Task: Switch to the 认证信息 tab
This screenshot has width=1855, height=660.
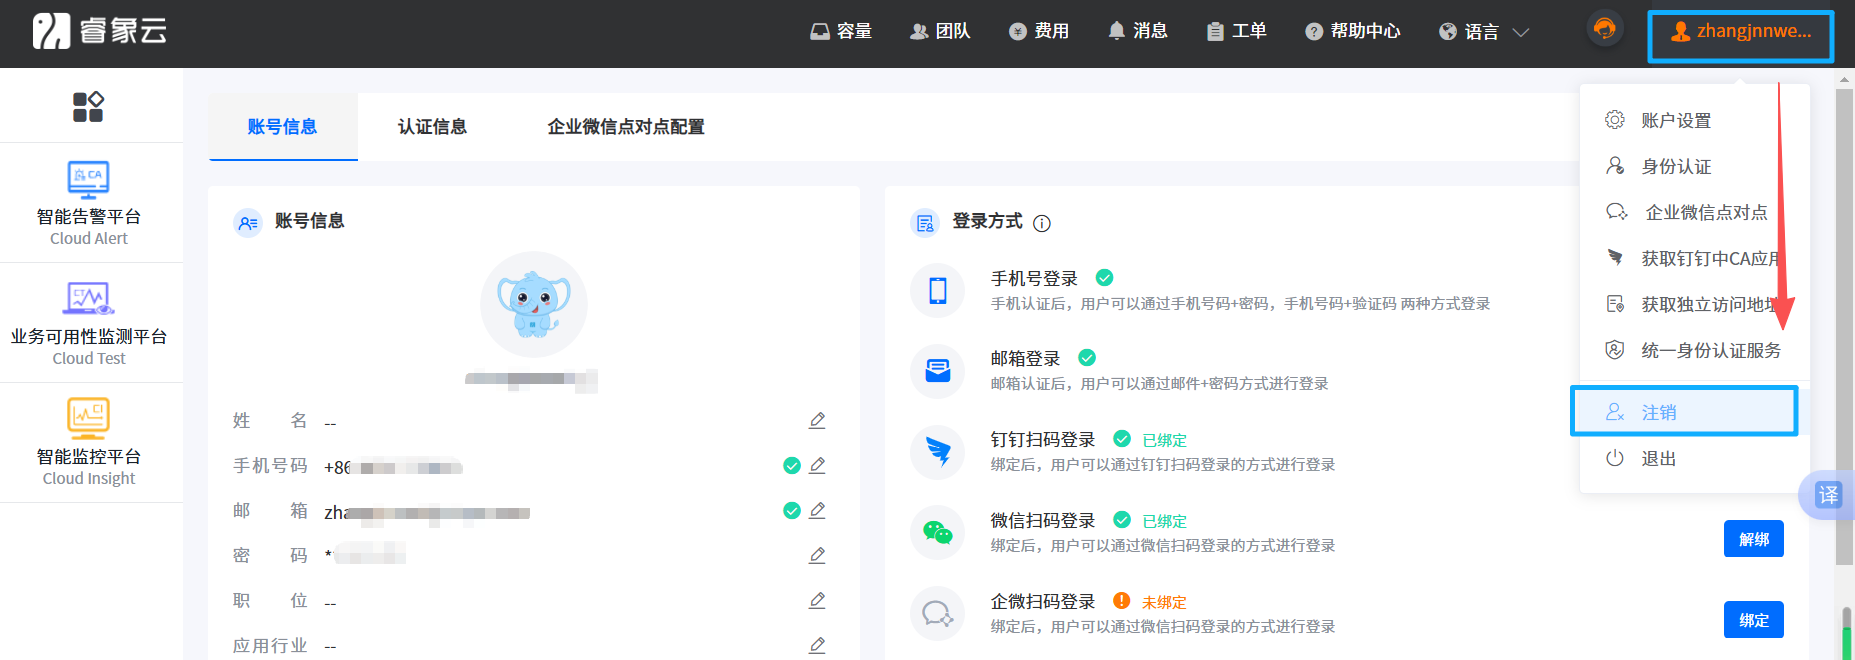Action: [432, 127]
